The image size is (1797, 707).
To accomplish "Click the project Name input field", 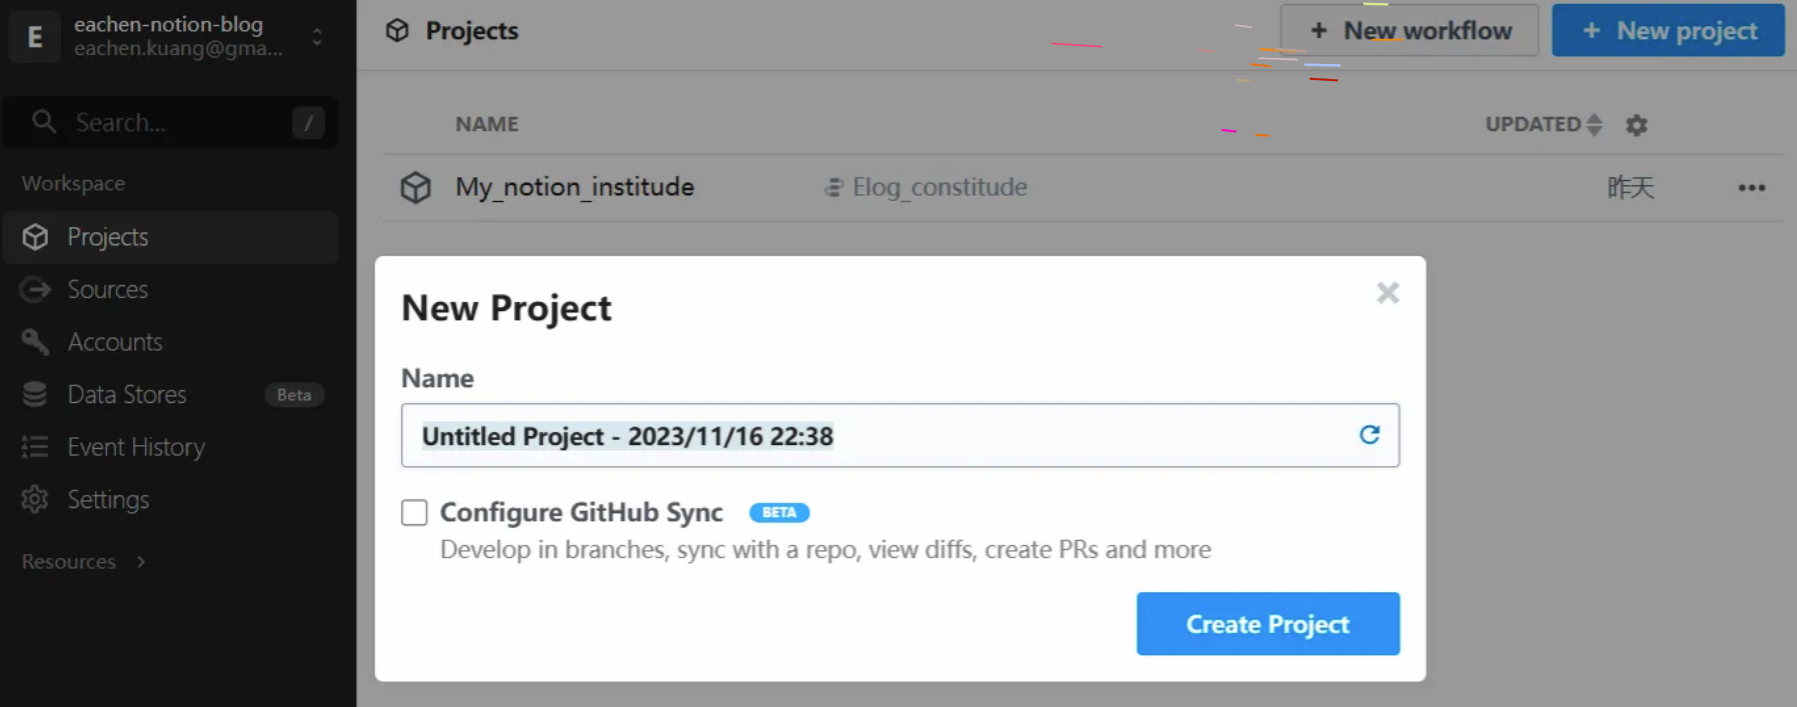I will (900, 435).
